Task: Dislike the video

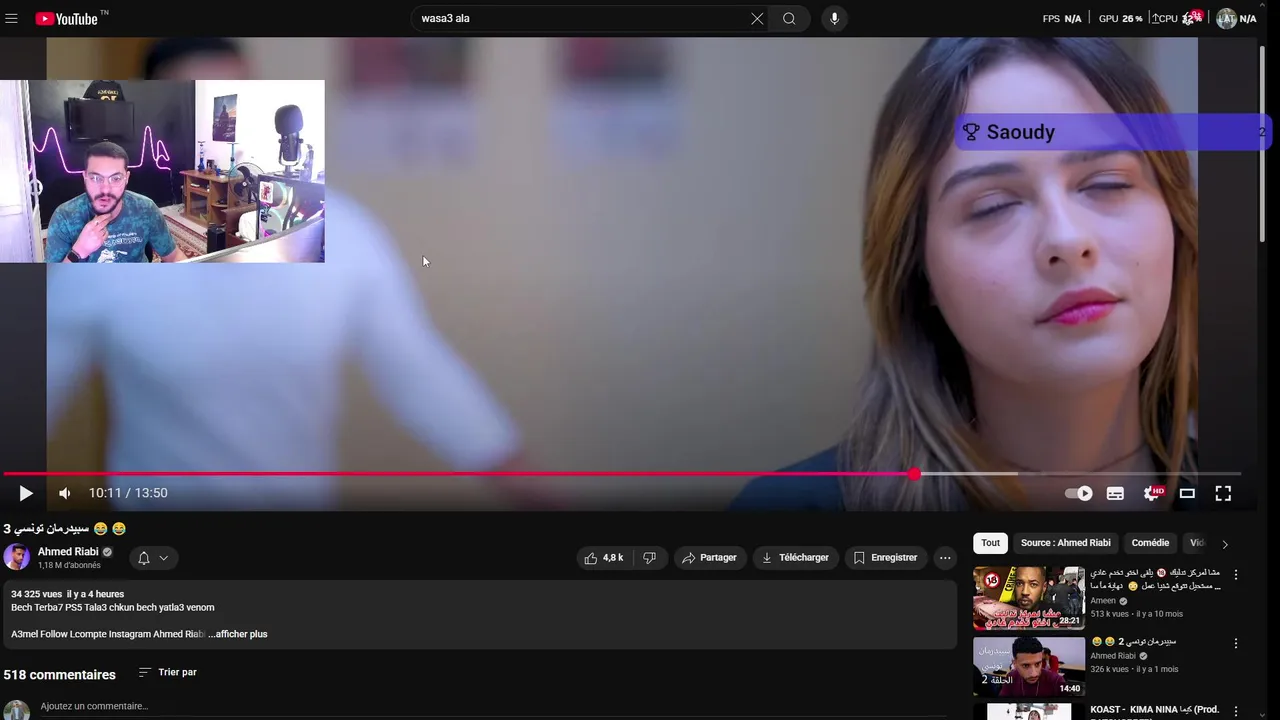Action: [649, 558]
